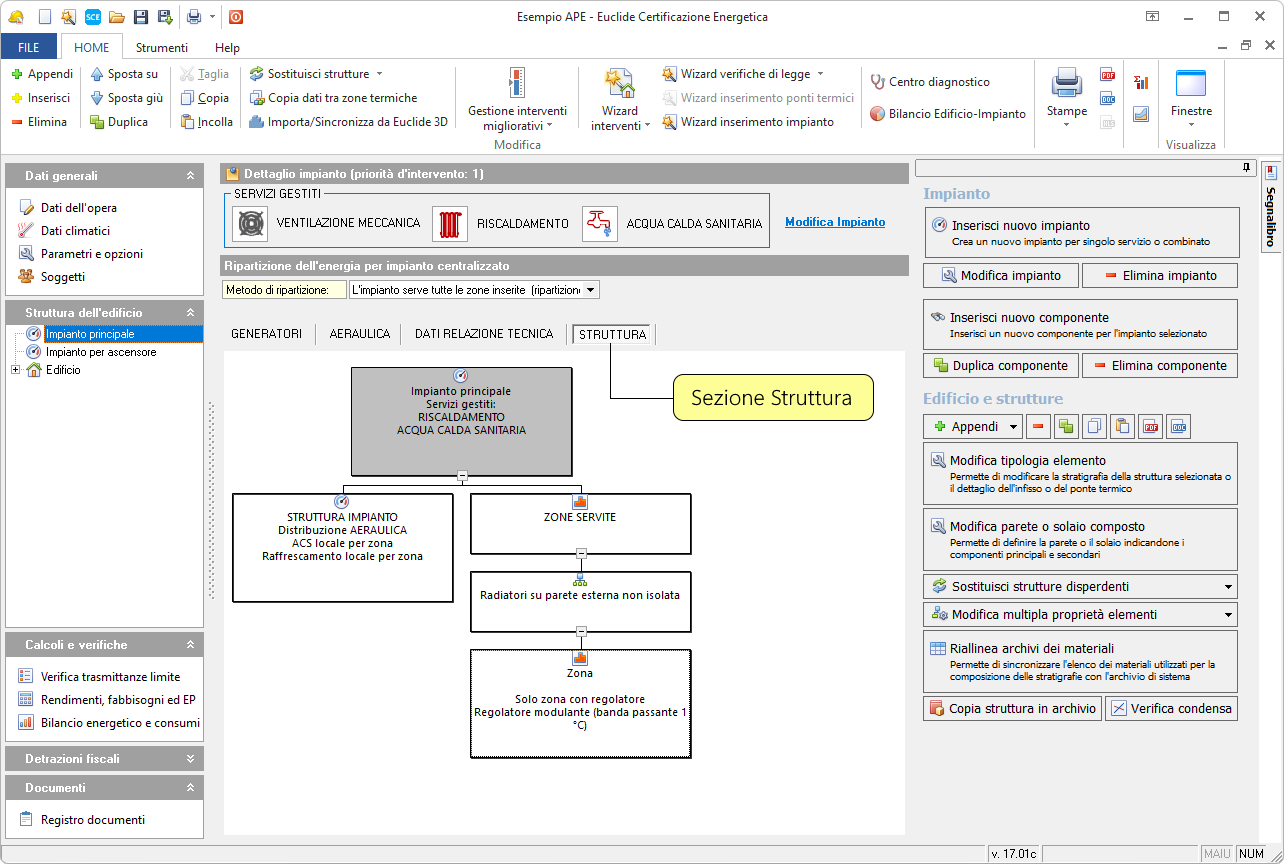
Task: Open the Metodo di ripartizione dropdown
Action: click(590, 290)
